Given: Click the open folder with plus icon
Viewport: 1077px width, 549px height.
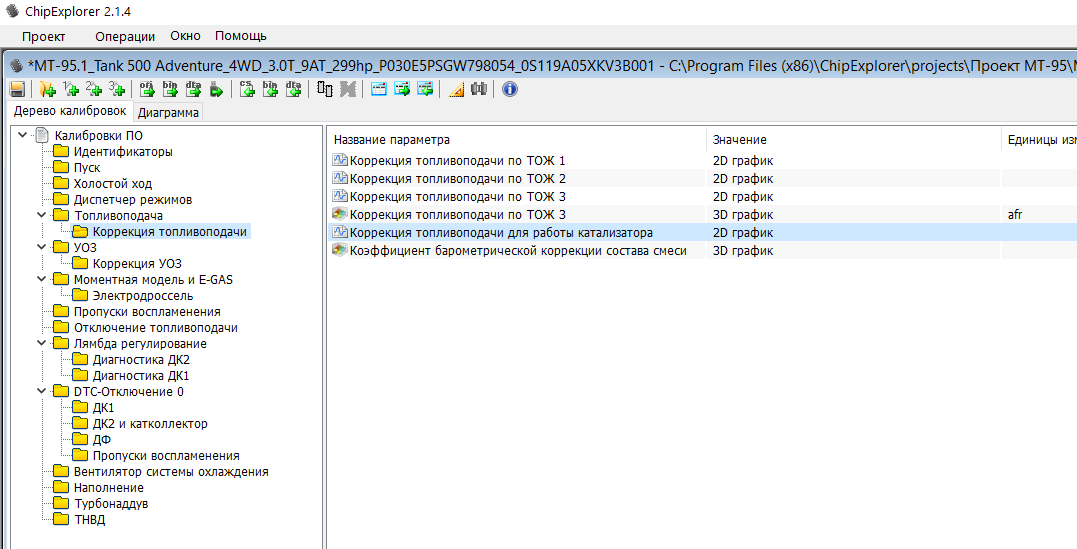Looking at the screenshot, I should coord(46,89).
